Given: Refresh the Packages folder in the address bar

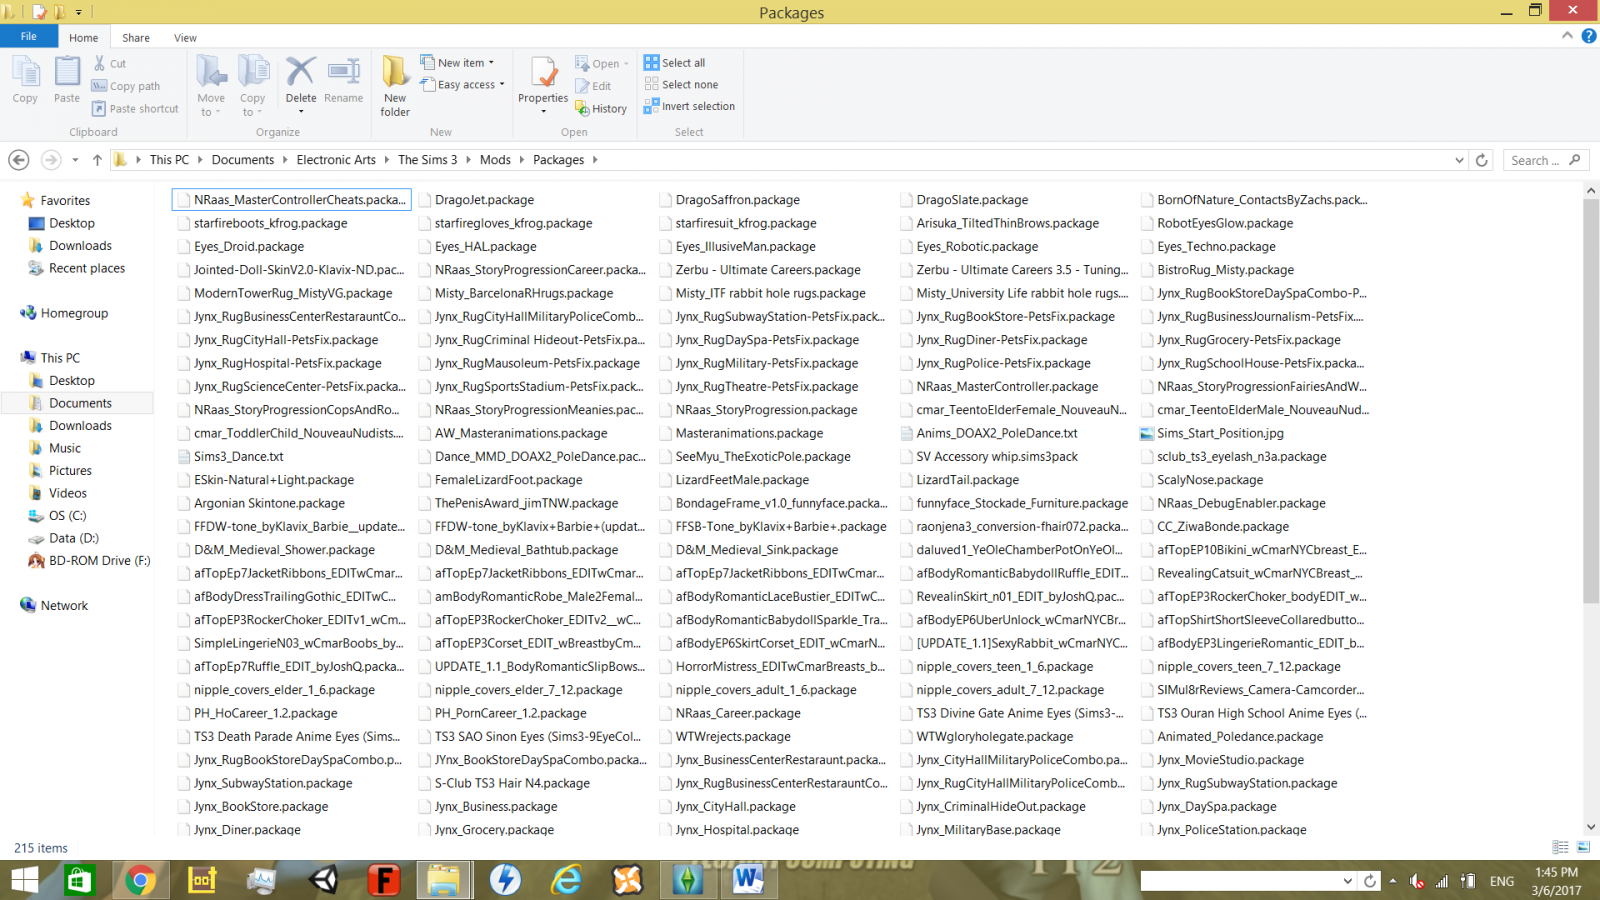Looking at the screenshot, I should [1482, 160].
